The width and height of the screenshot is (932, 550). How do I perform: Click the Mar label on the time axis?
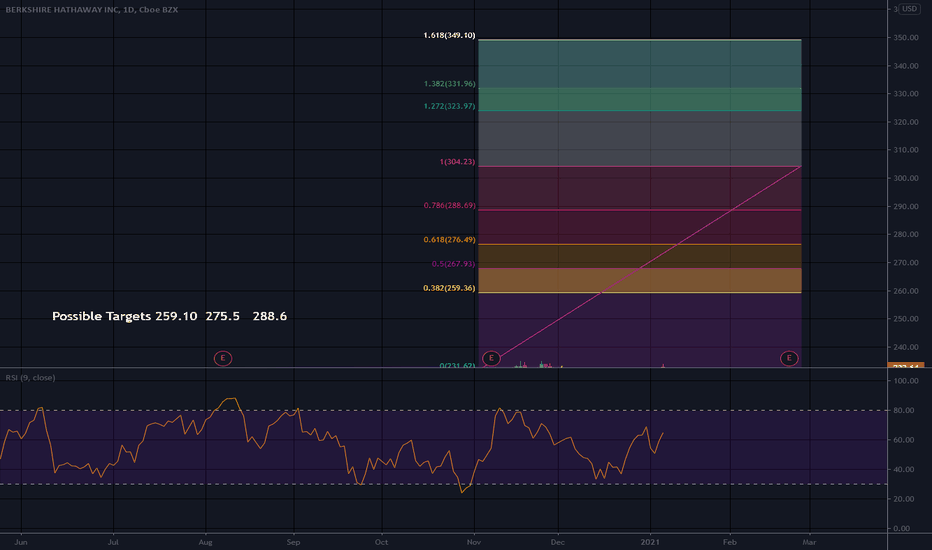pos(809,542)
